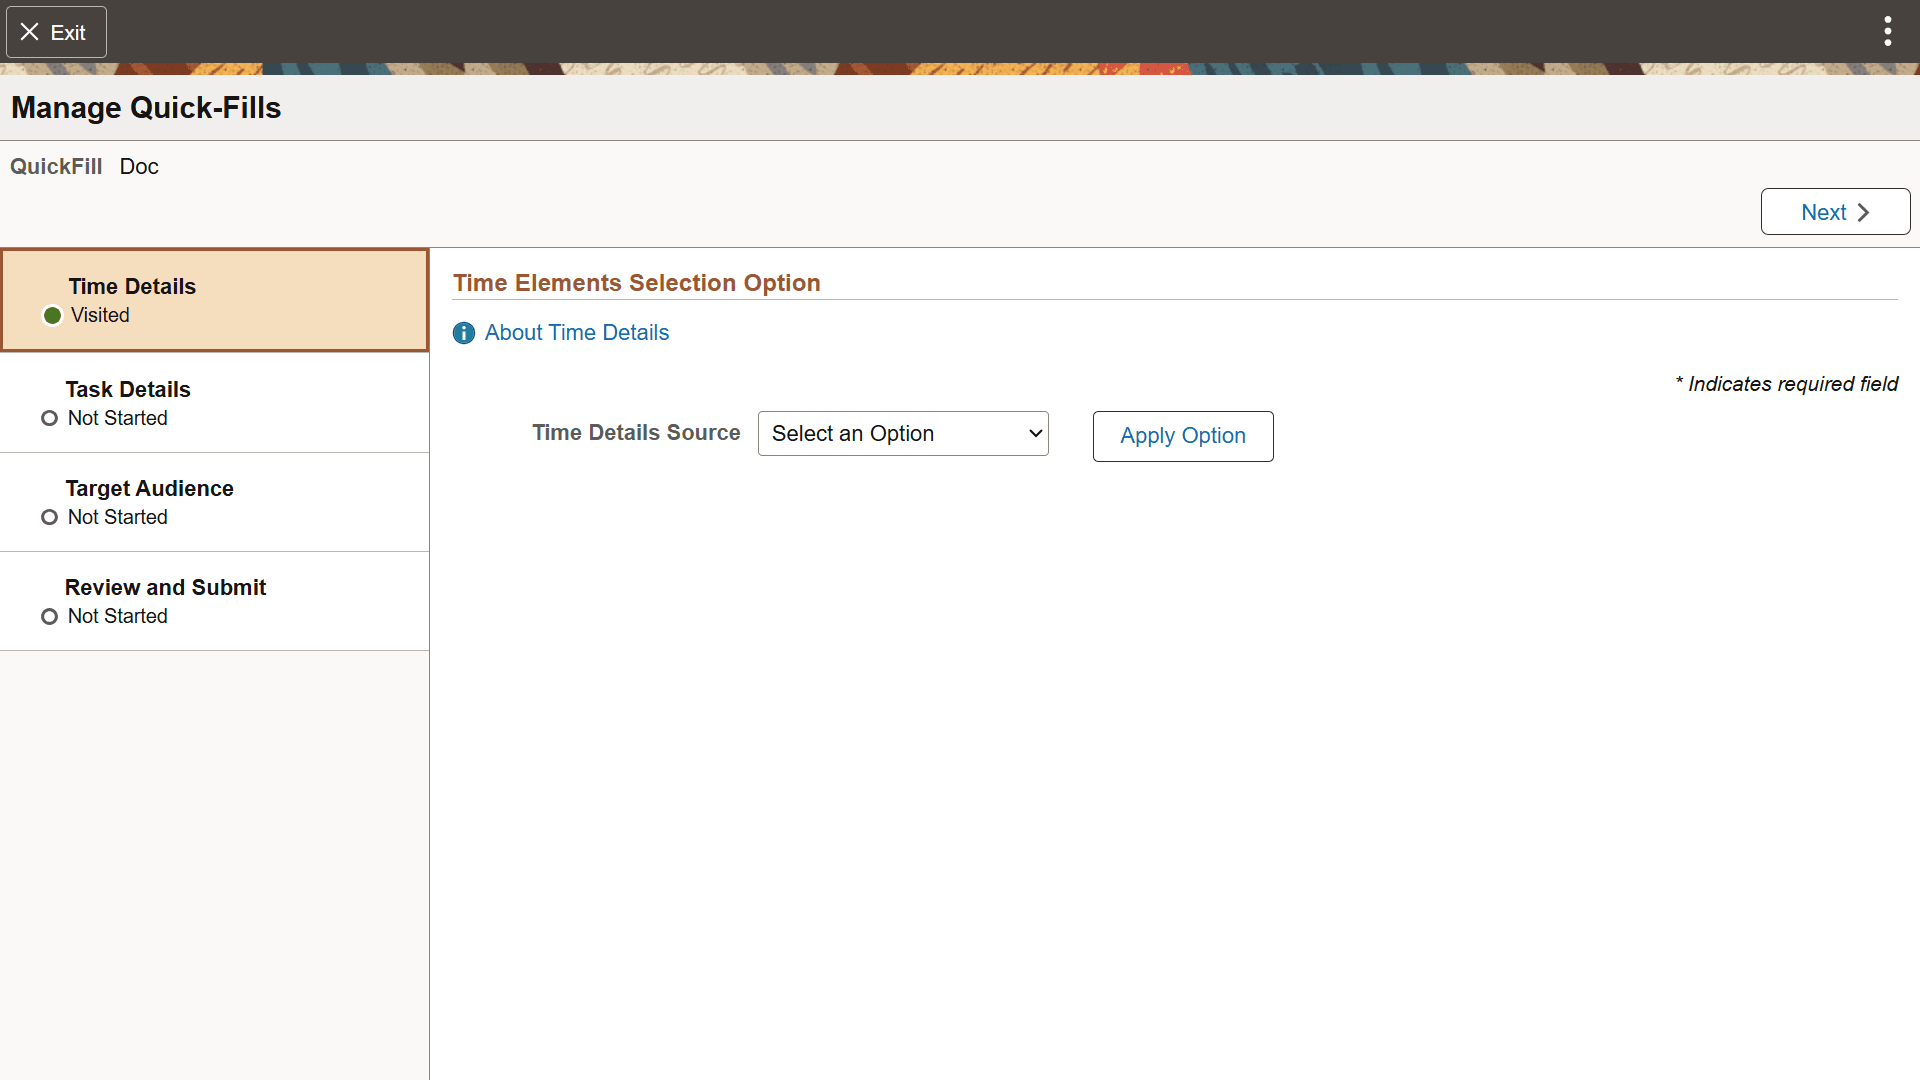Click the Exit button
Viewport: 1920px width, 1080px height.
coord(56,32)
